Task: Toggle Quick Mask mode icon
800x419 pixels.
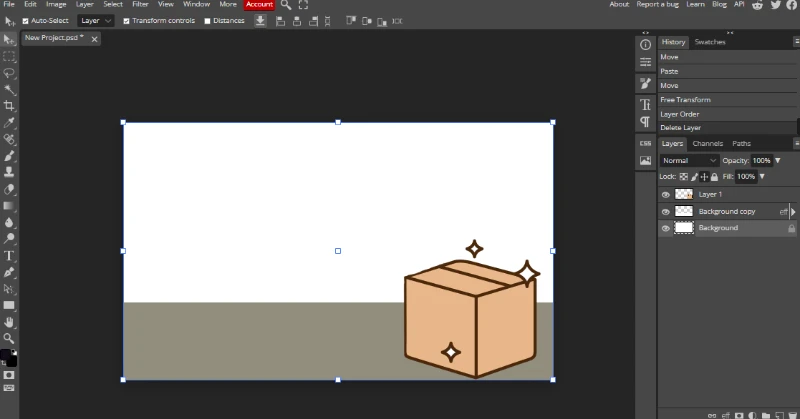Action: [x=9, y=375]
